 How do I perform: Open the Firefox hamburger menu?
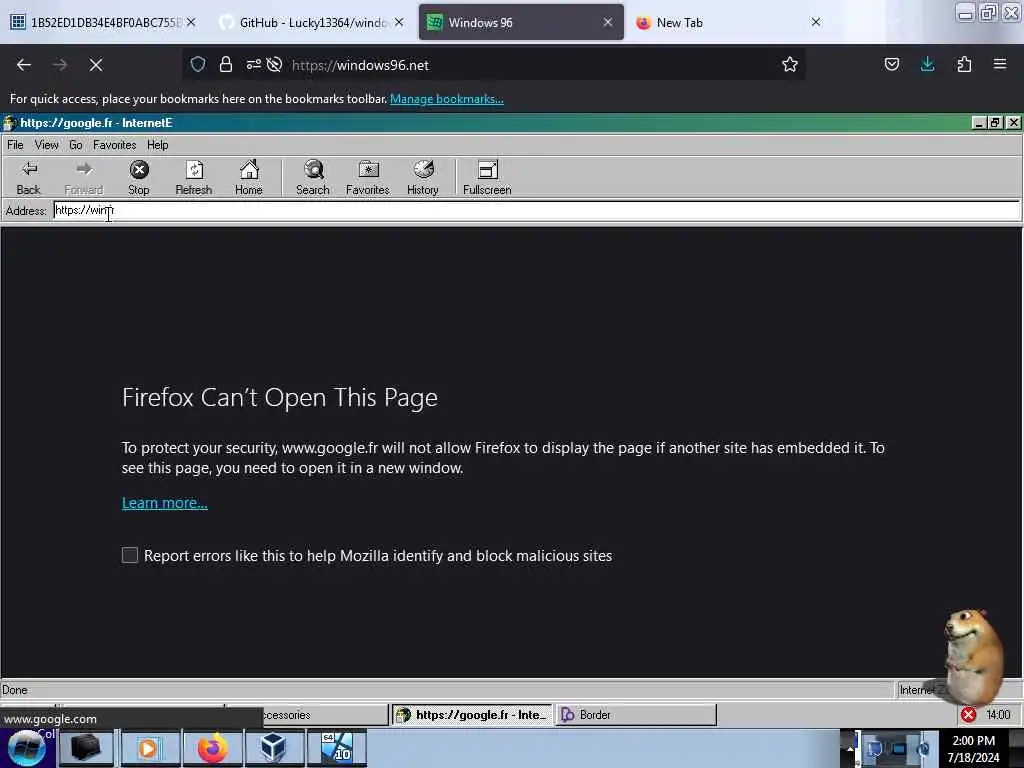(1000, 65)
